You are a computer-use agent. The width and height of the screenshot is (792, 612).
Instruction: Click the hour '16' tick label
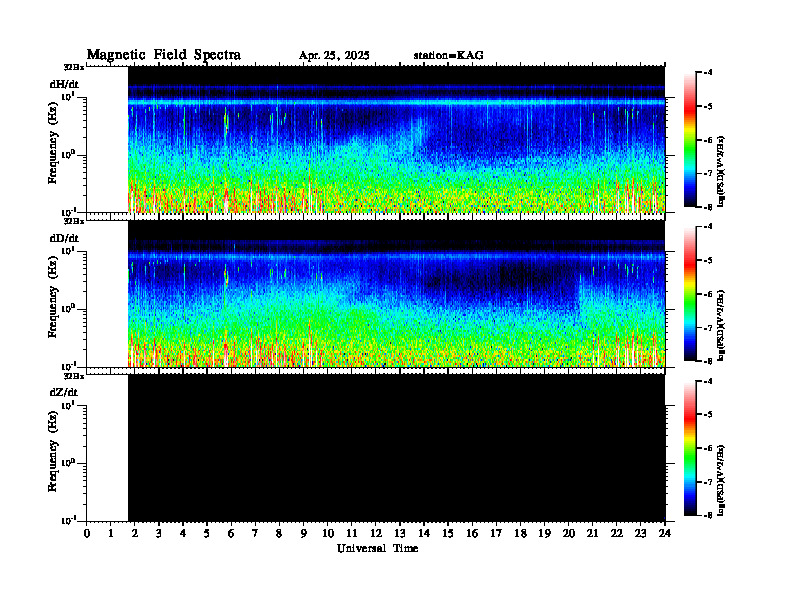[472, 534]
